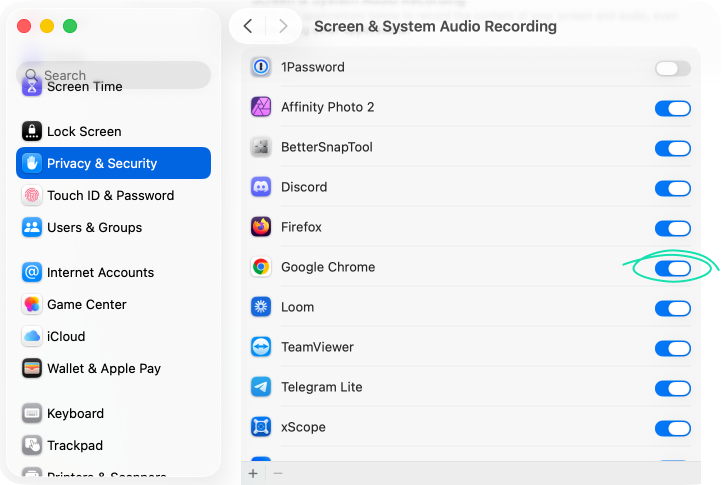Click the iCloud cloud icon
Screen dimensions: 723x485
[32, 337]
